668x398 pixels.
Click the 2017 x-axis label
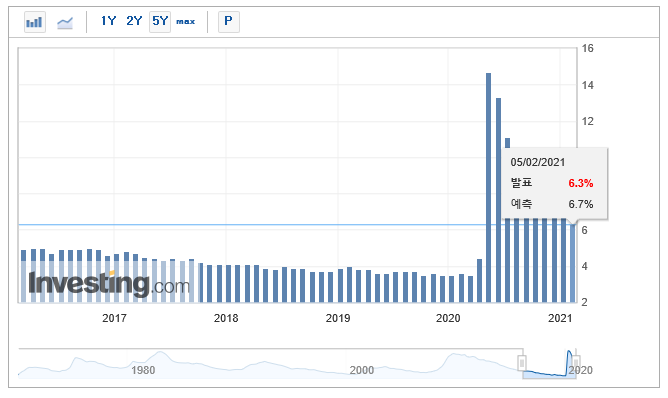[x=114, y=318]
